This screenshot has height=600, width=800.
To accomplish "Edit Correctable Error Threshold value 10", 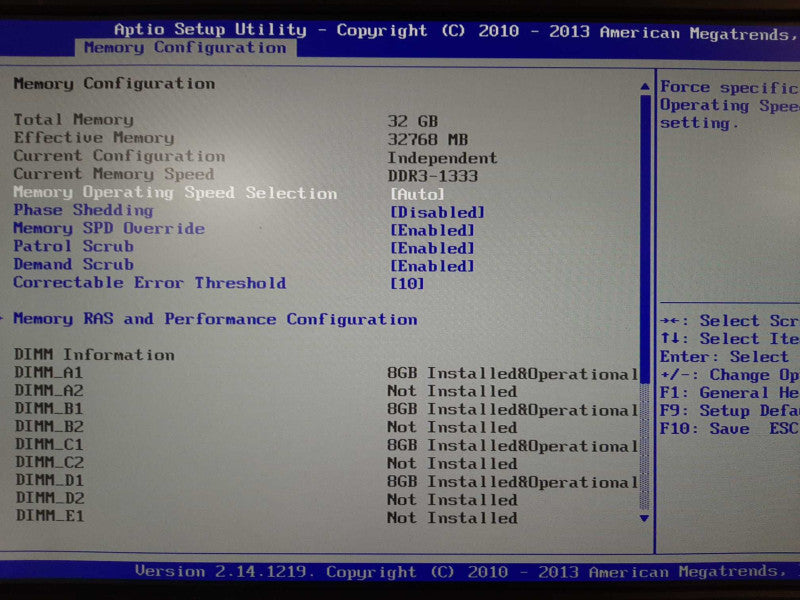I will coord(407,284).
